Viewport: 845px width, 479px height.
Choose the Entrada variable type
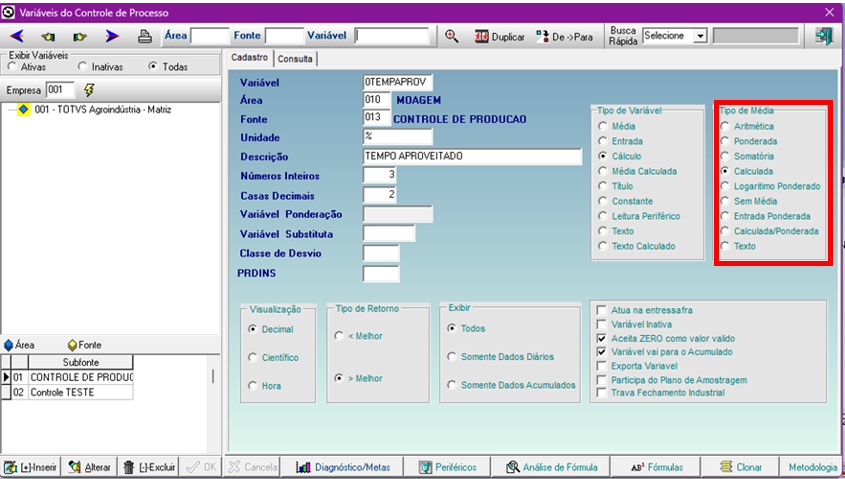click(x=602, y=141)
